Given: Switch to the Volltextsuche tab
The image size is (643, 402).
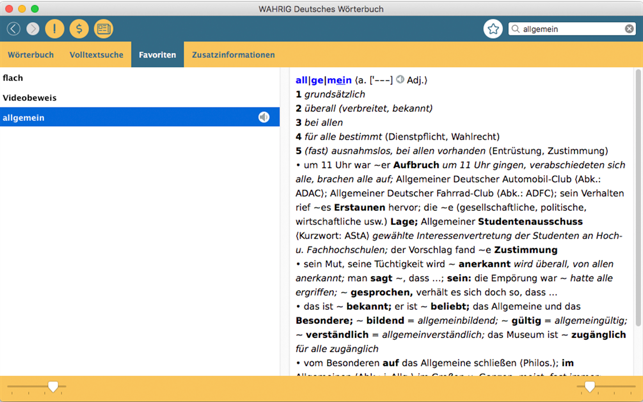Looking at the screenshot, I should [x=96, y=55].
